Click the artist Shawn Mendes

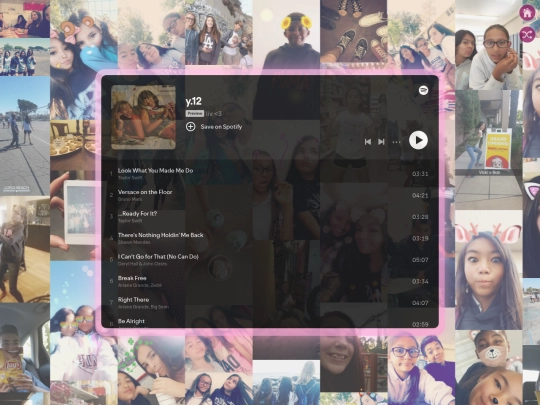pos(134,242)
